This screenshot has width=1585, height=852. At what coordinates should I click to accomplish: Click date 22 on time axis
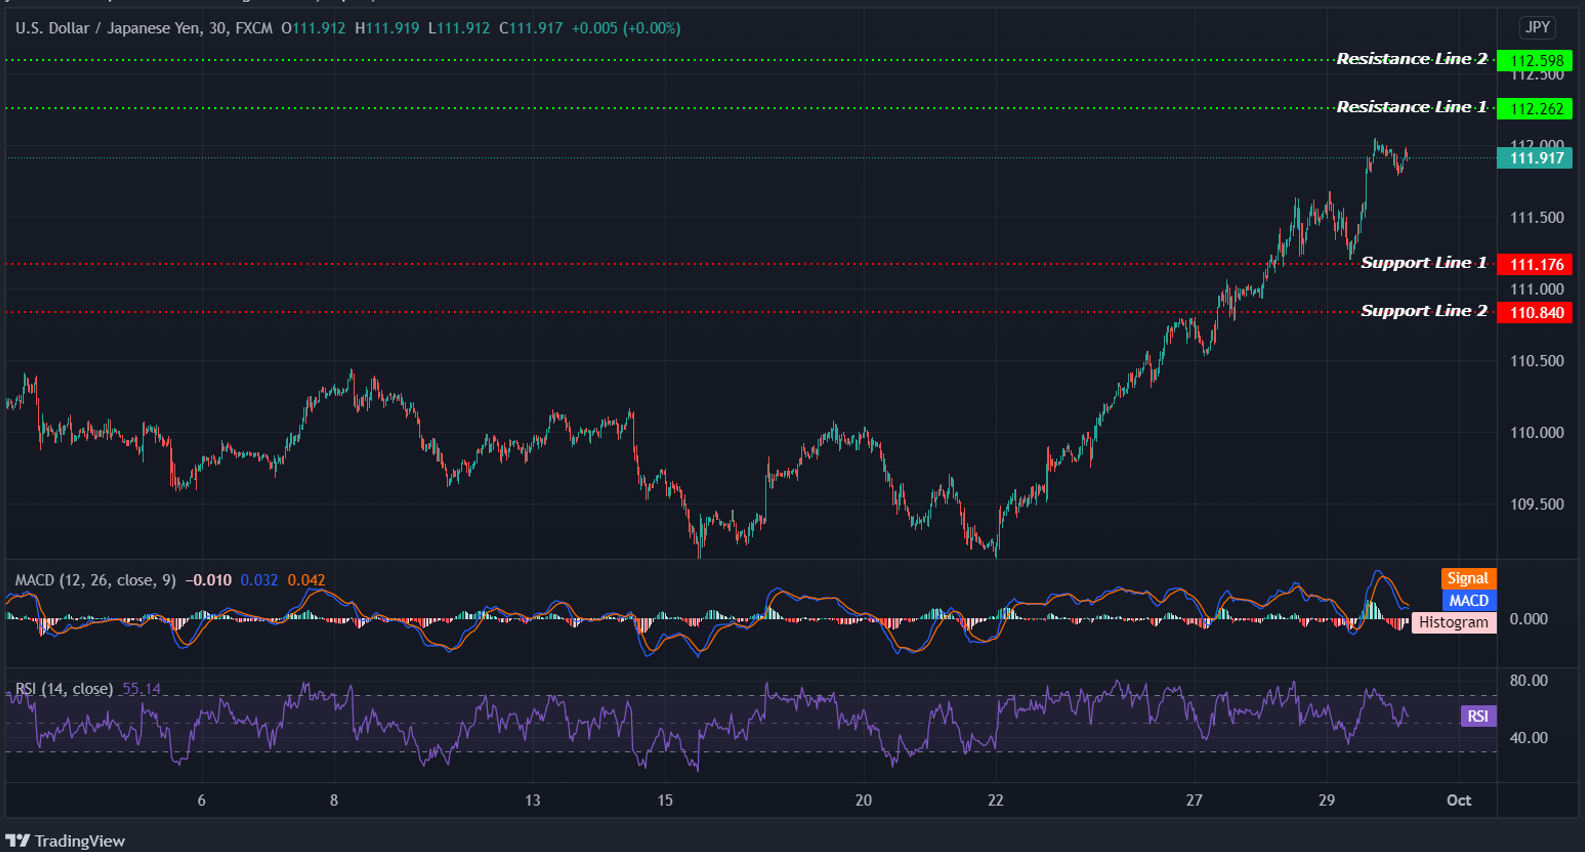pyautogui.click(x=995, y=800)
